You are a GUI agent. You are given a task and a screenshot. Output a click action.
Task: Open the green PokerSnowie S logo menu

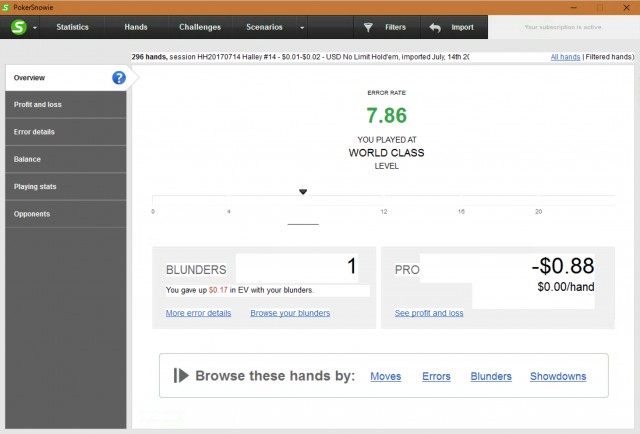(19, 27)
